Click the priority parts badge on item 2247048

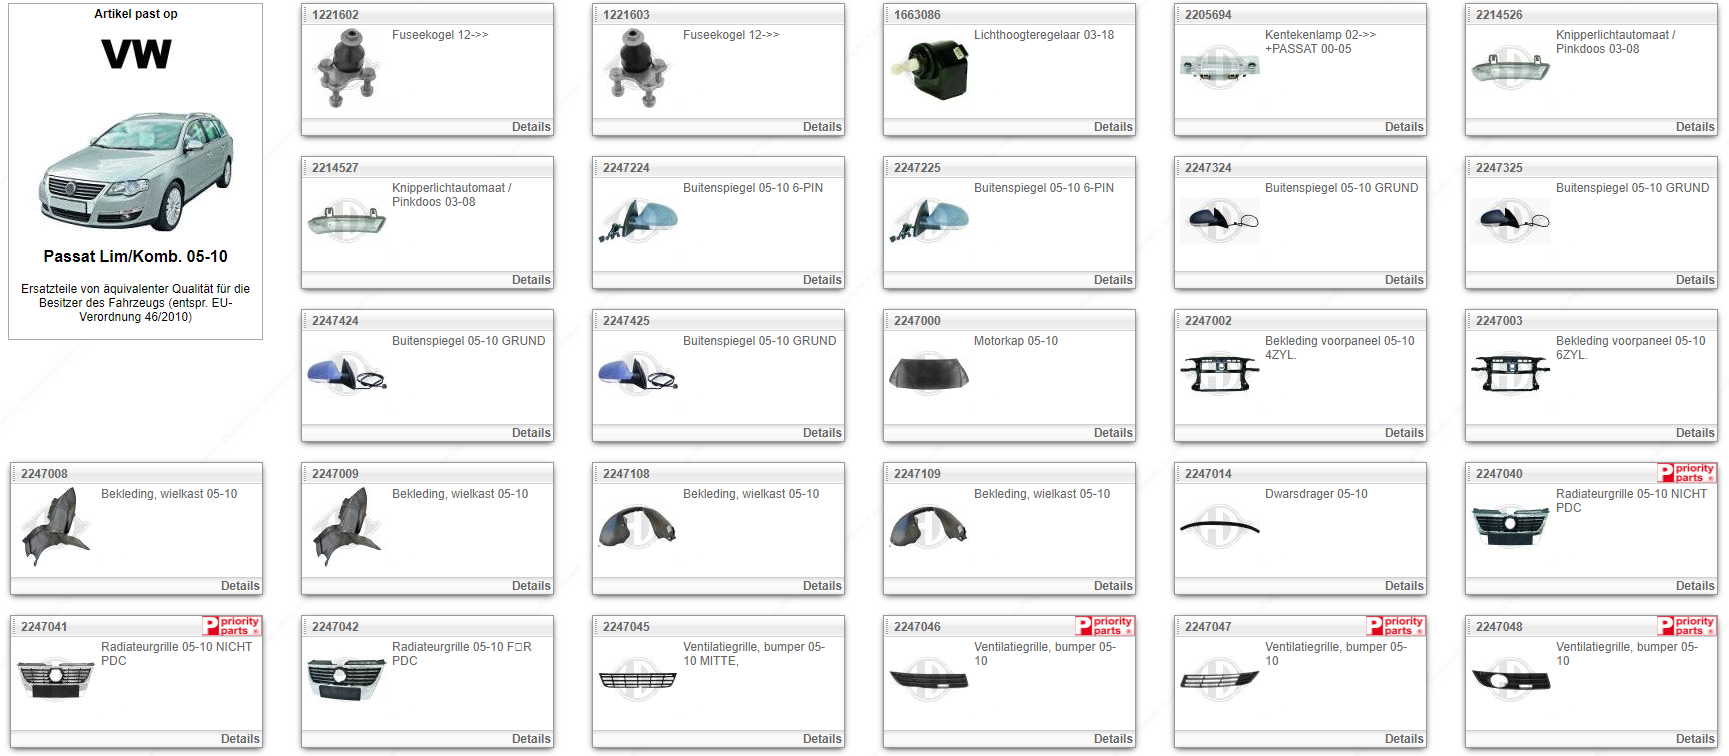click(x=1687, y=626)
